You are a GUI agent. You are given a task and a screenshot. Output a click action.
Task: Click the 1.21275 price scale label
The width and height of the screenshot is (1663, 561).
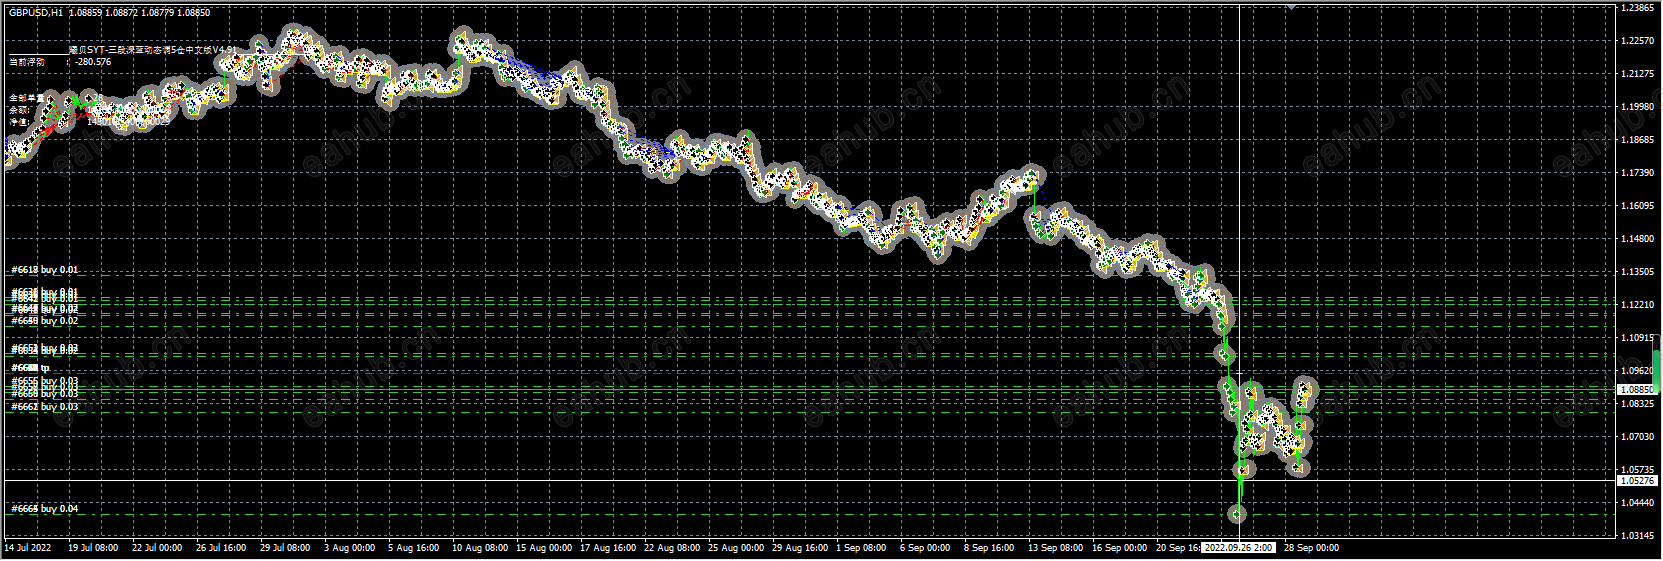[x=1637, y=74]
